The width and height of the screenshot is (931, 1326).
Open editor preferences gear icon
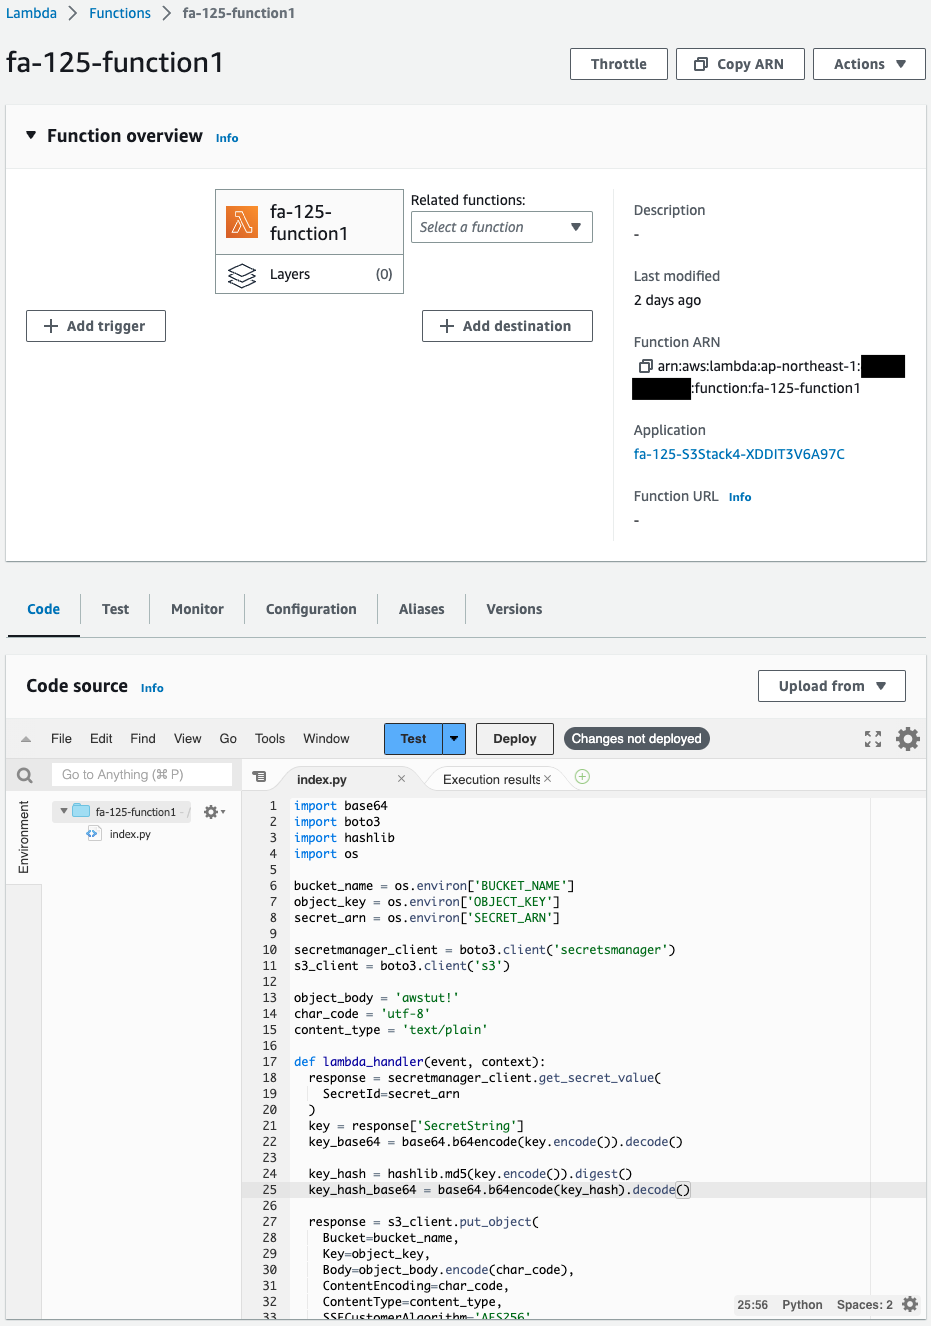click(x=908, y=739)
